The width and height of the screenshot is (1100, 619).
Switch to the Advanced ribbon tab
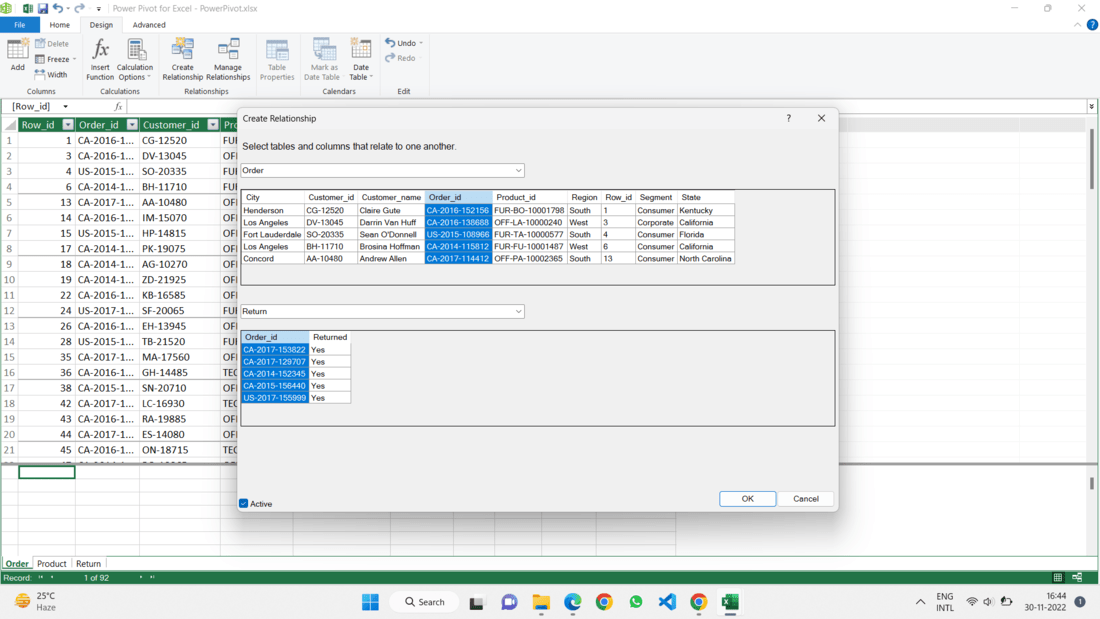149,25
